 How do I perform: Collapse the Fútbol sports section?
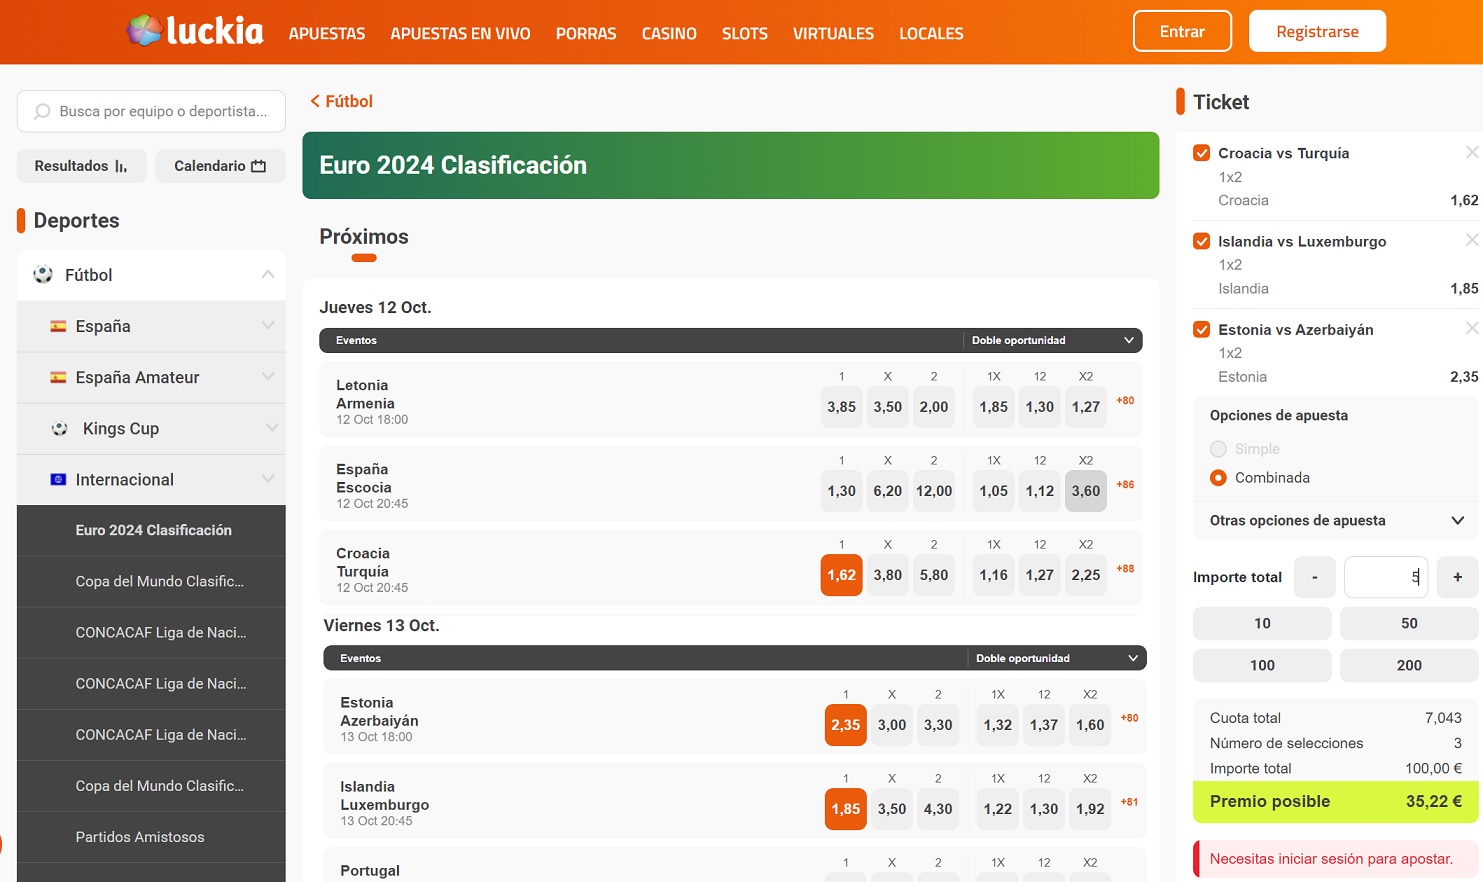pyautogui.click(x=268, y=274)
